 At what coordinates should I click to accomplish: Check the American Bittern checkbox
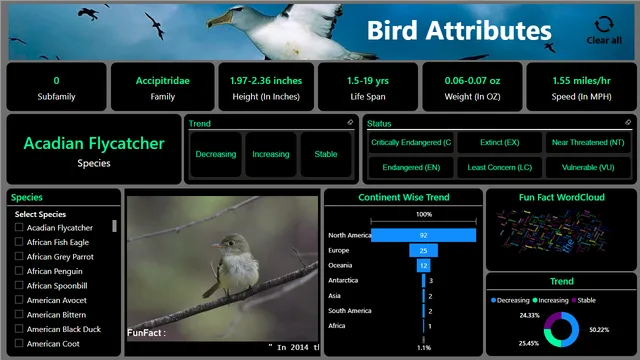pyautogui.click(x=19, y=314)
